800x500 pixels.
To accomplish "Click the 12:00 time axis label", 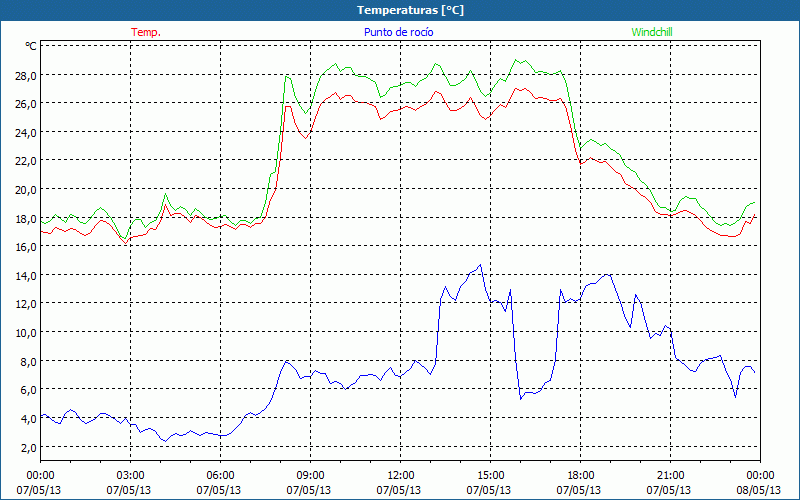I will tap(401, 476).
